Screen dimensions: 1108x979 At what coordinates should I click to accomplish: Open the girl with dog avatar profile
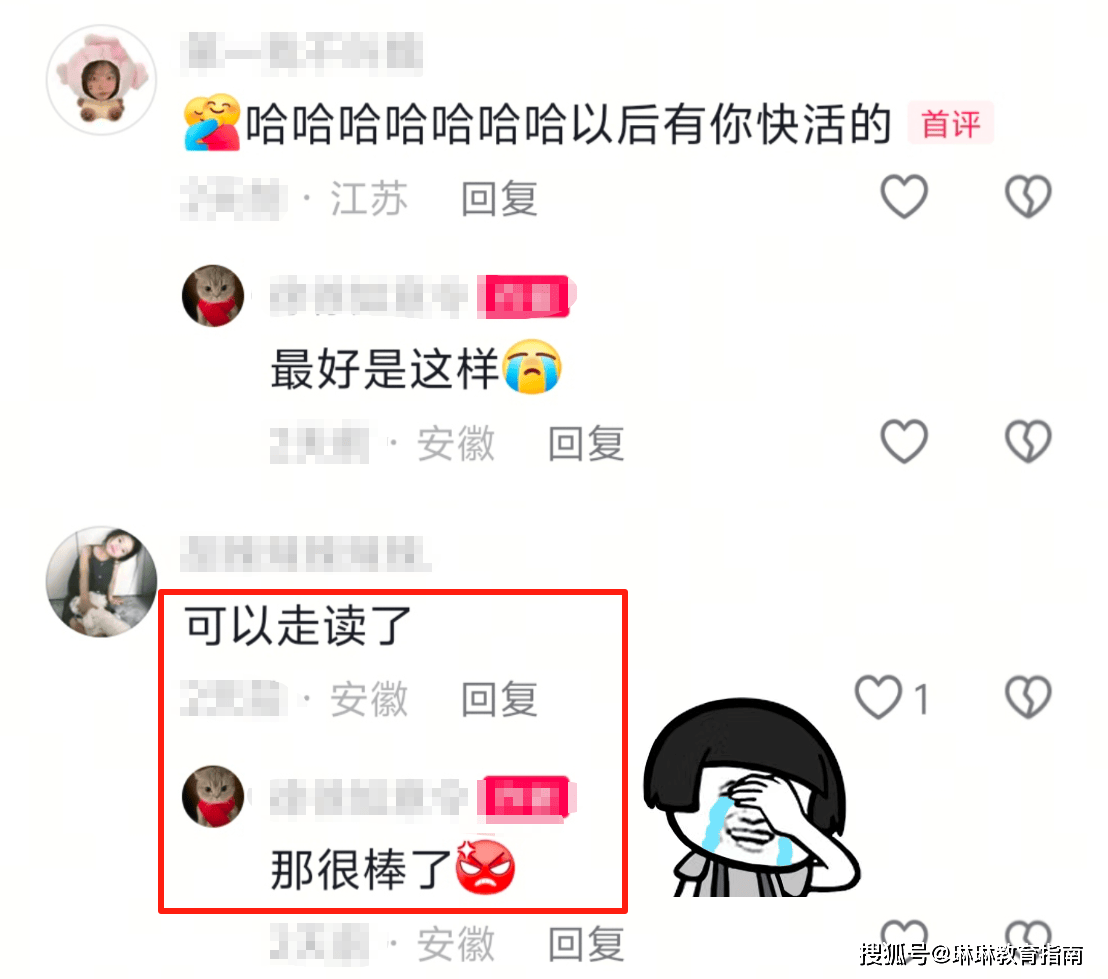(x=101, y=581)
